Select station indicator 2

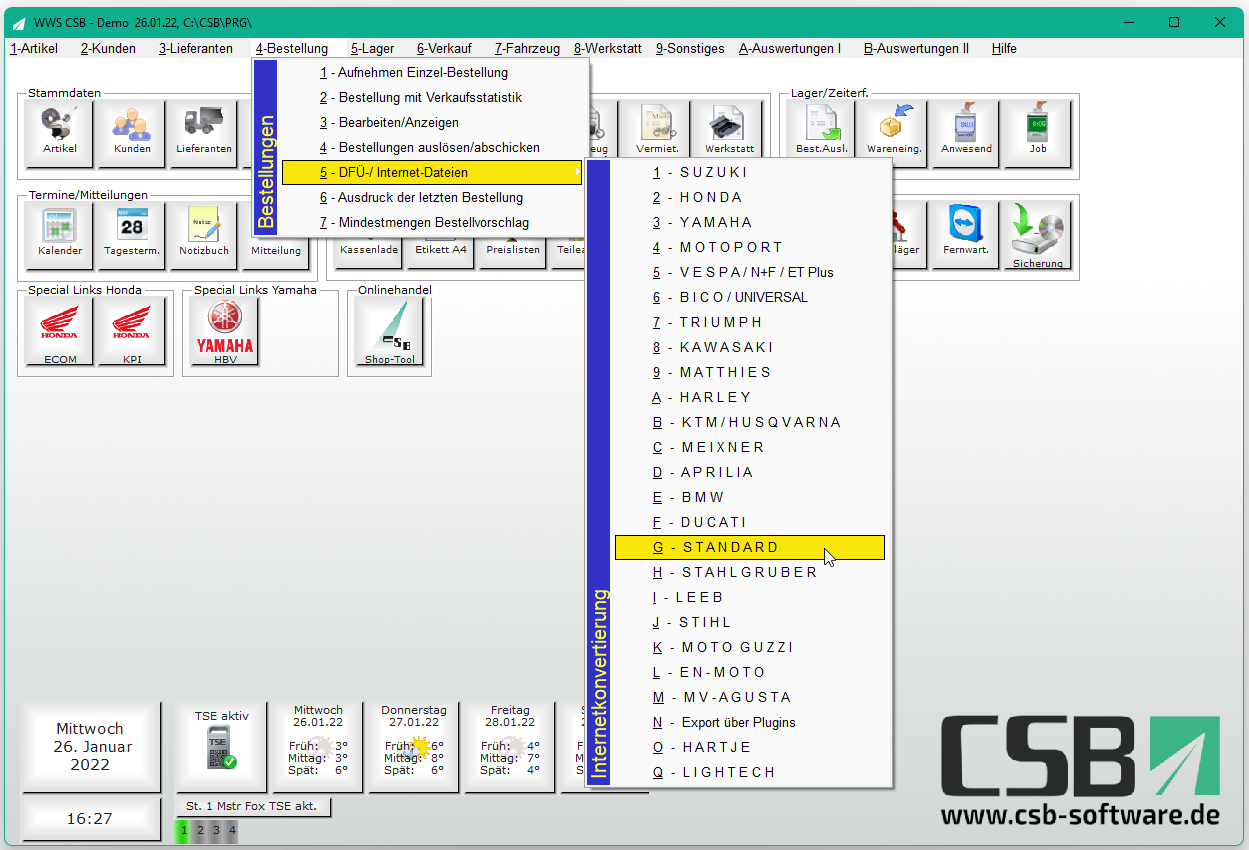click(x=199, y=830)
